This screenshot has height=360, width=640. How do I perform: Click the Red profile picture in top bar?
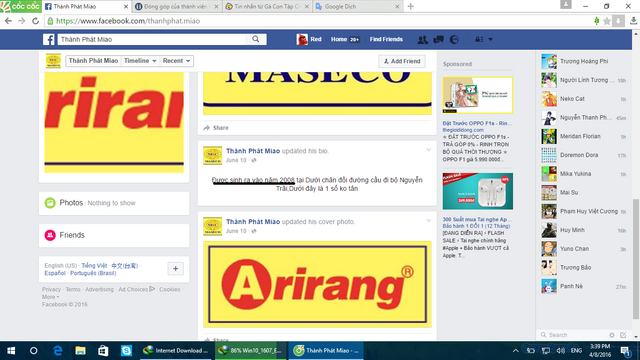(x=302, y=39)
